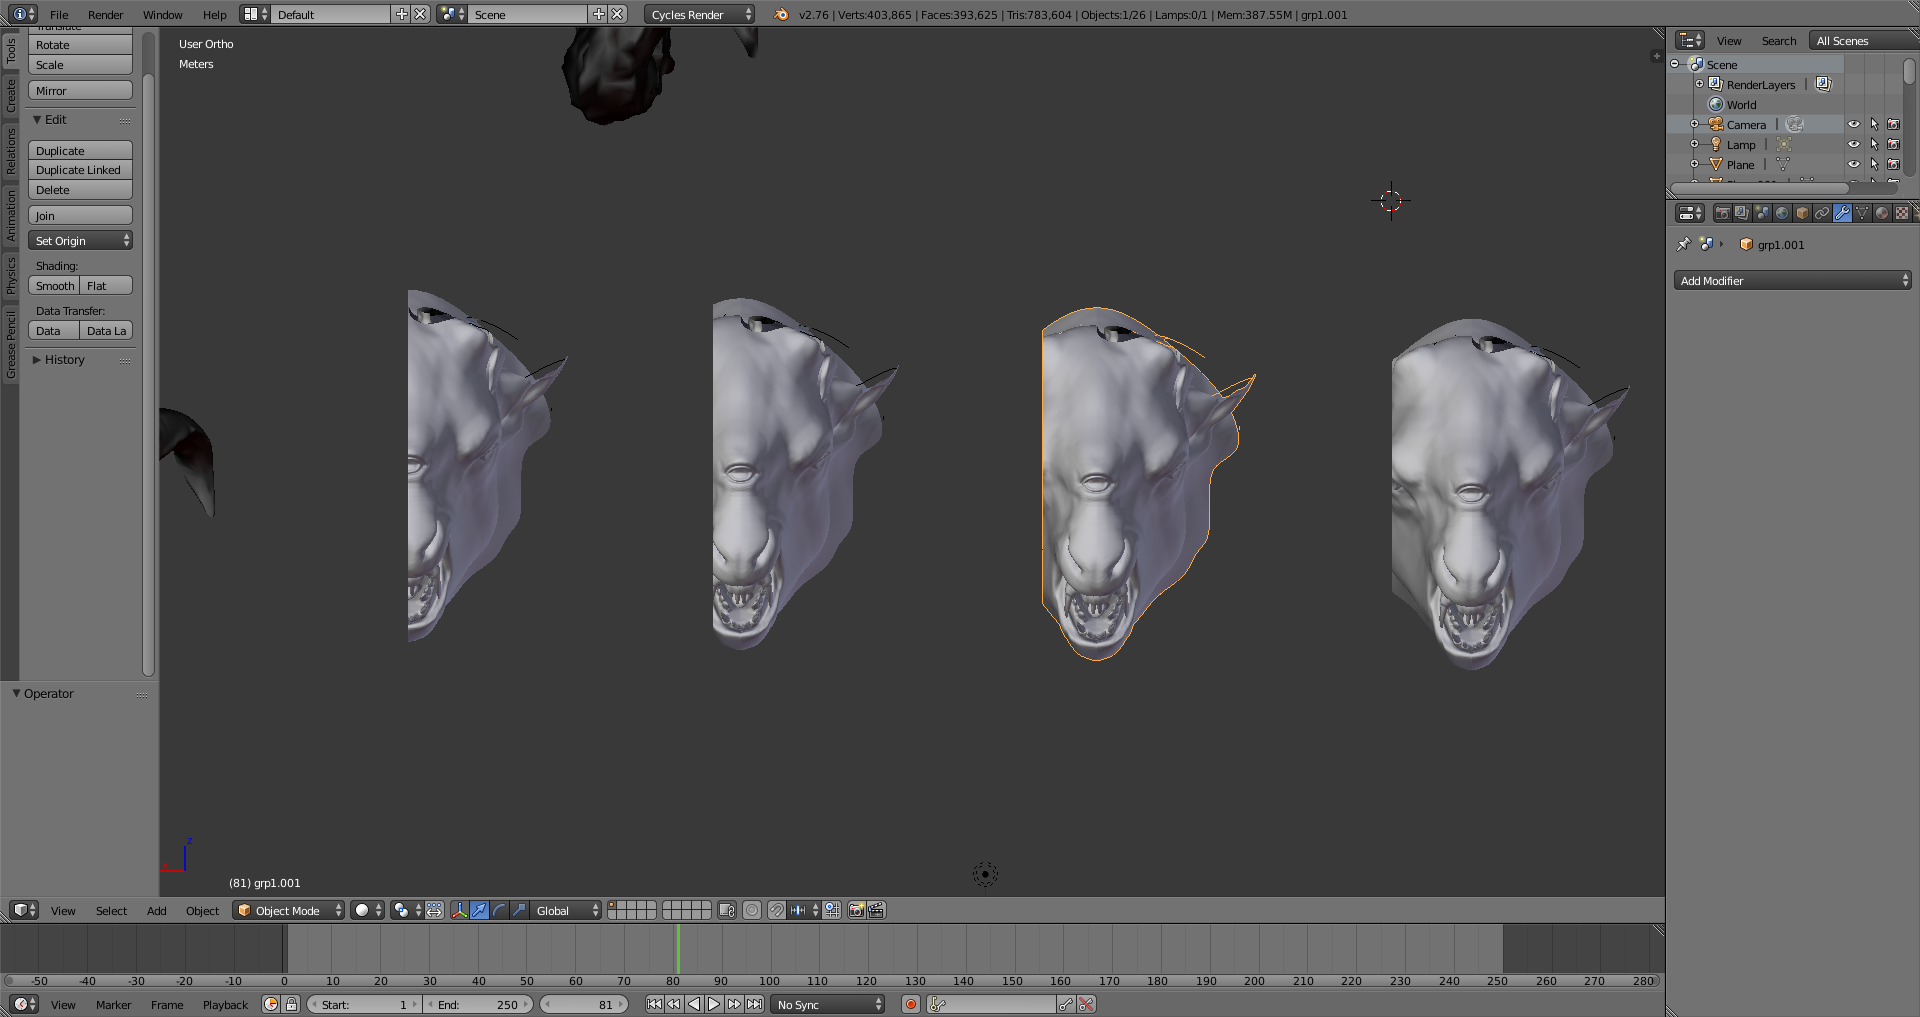This screenshot has width=1920, height=1017.
Task: Toggle Lamp renderability camera icon in the outliner
Action: click(1893, 144)
